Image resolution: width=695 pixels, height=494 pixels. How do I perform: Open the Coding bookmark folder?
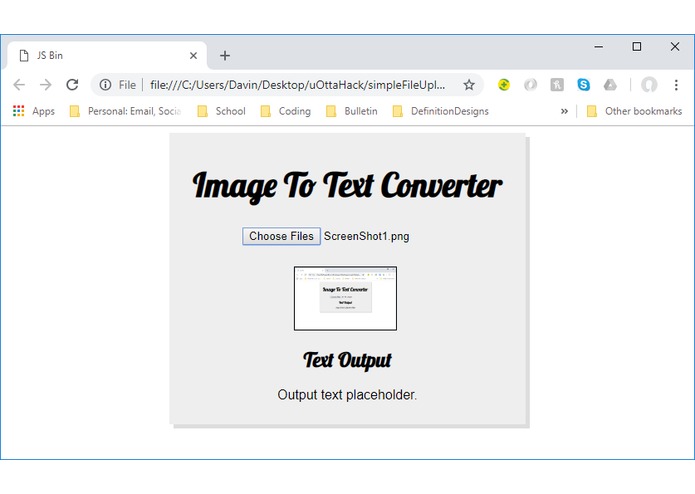[x=285, y=111]
